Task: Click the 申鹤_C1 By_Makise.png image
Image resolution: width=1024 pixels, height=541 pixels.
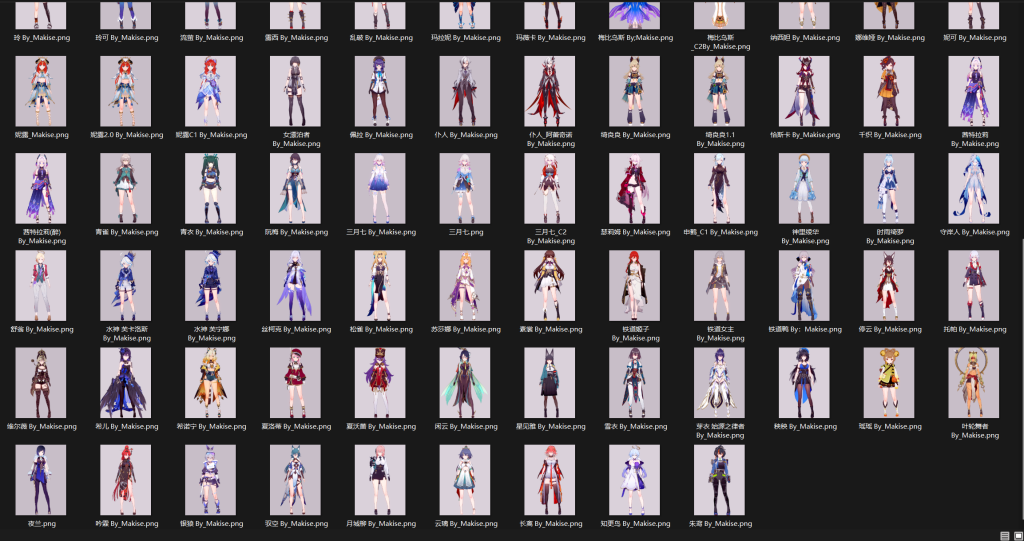Action: [719, 187]
